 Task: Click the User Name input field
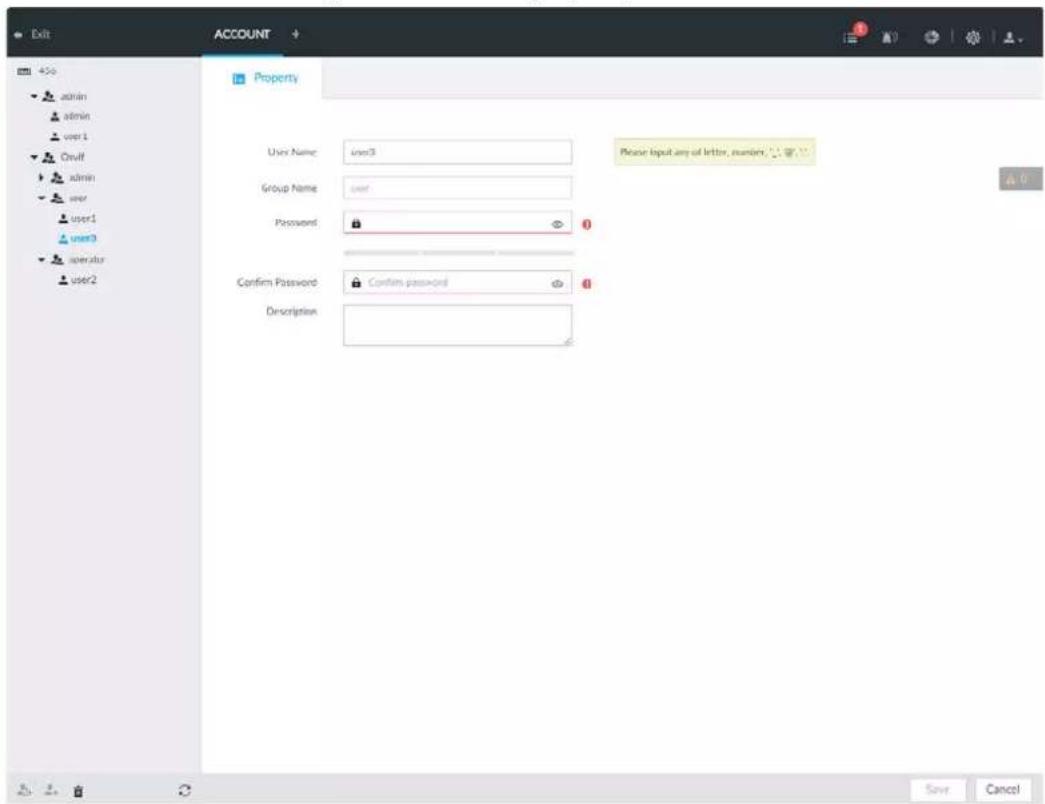(x=457, y=152)
